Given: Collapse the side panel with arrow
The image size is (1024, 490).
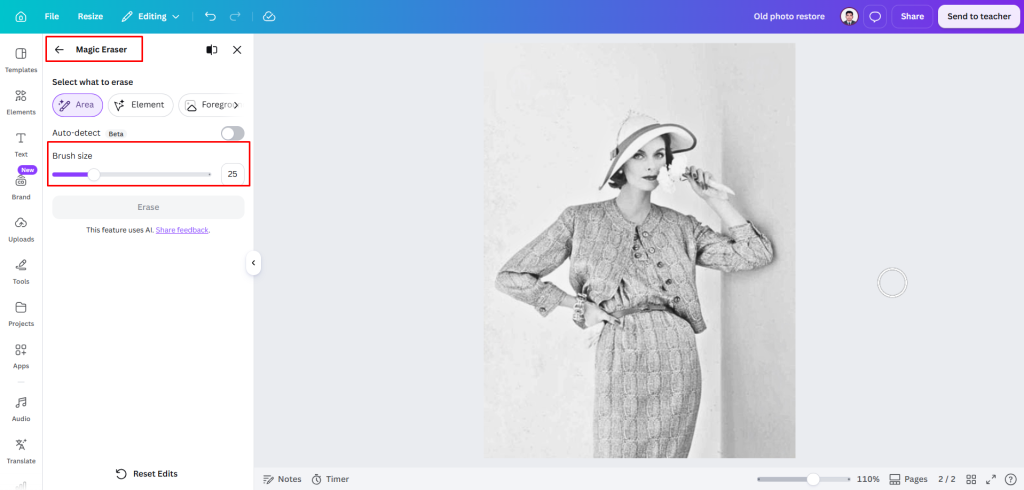Looking at the screenshot, I should click(x=253, y=263).
